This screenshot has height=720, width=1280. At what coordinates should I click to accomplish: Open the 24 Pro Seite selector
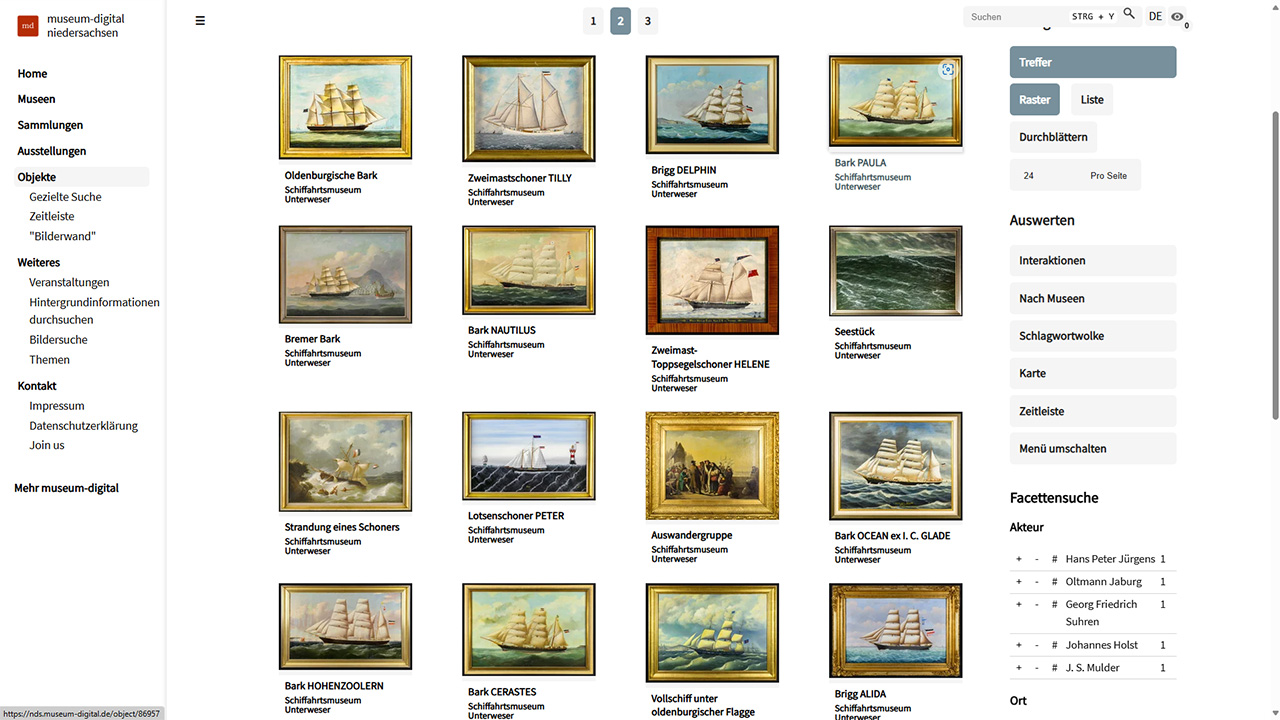1075,175
